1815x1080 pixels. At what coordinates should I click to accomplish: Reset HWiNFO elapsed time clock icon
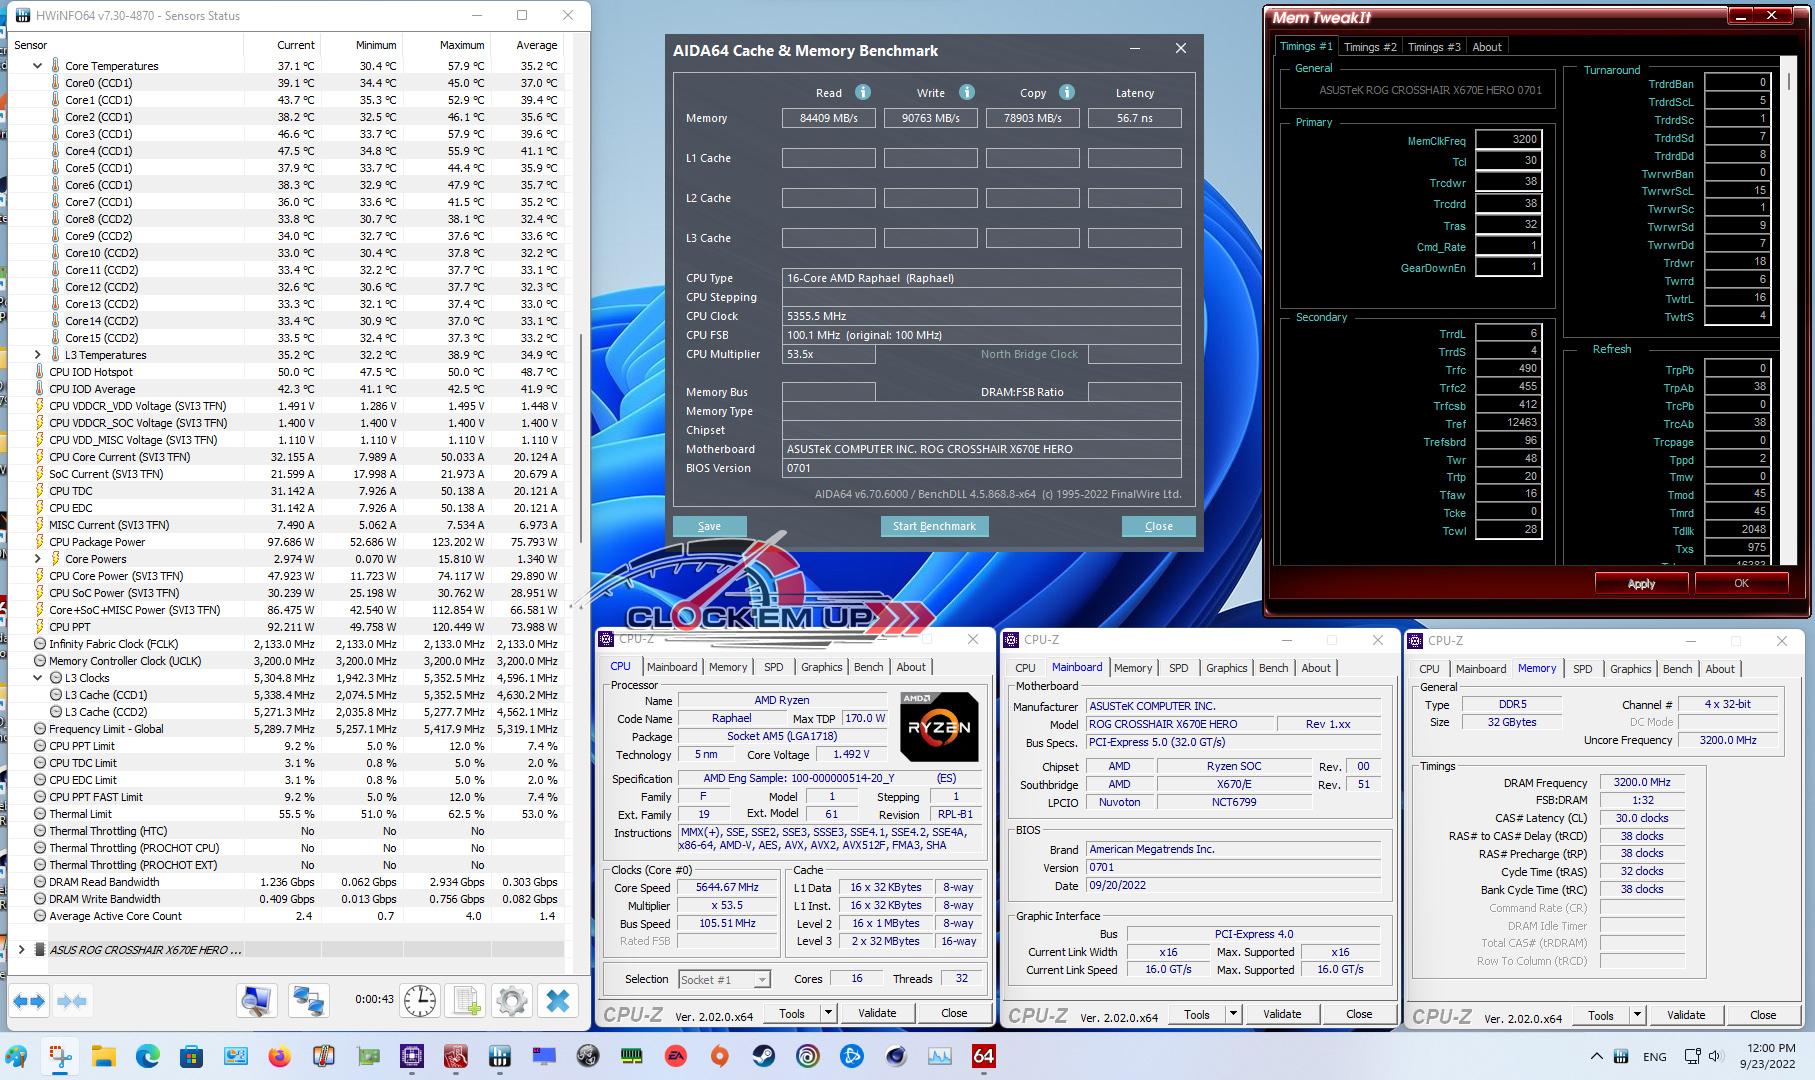pos(420,1000)
